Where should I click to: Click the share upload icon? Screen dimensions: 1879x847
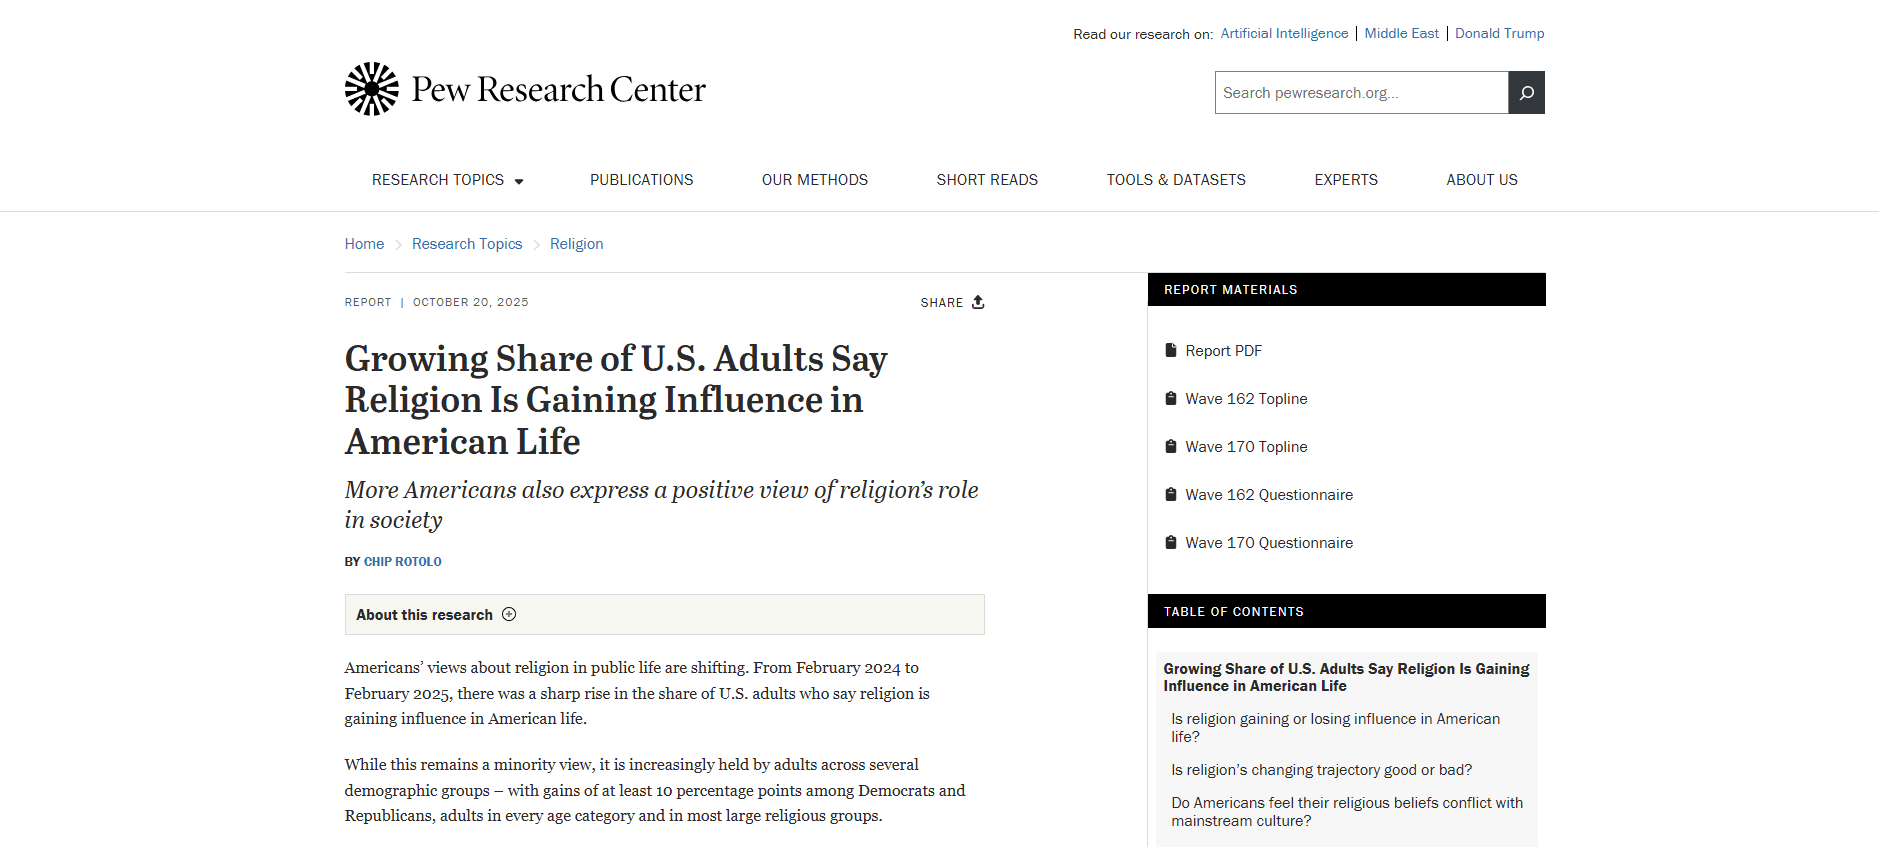tap(978, 302)
